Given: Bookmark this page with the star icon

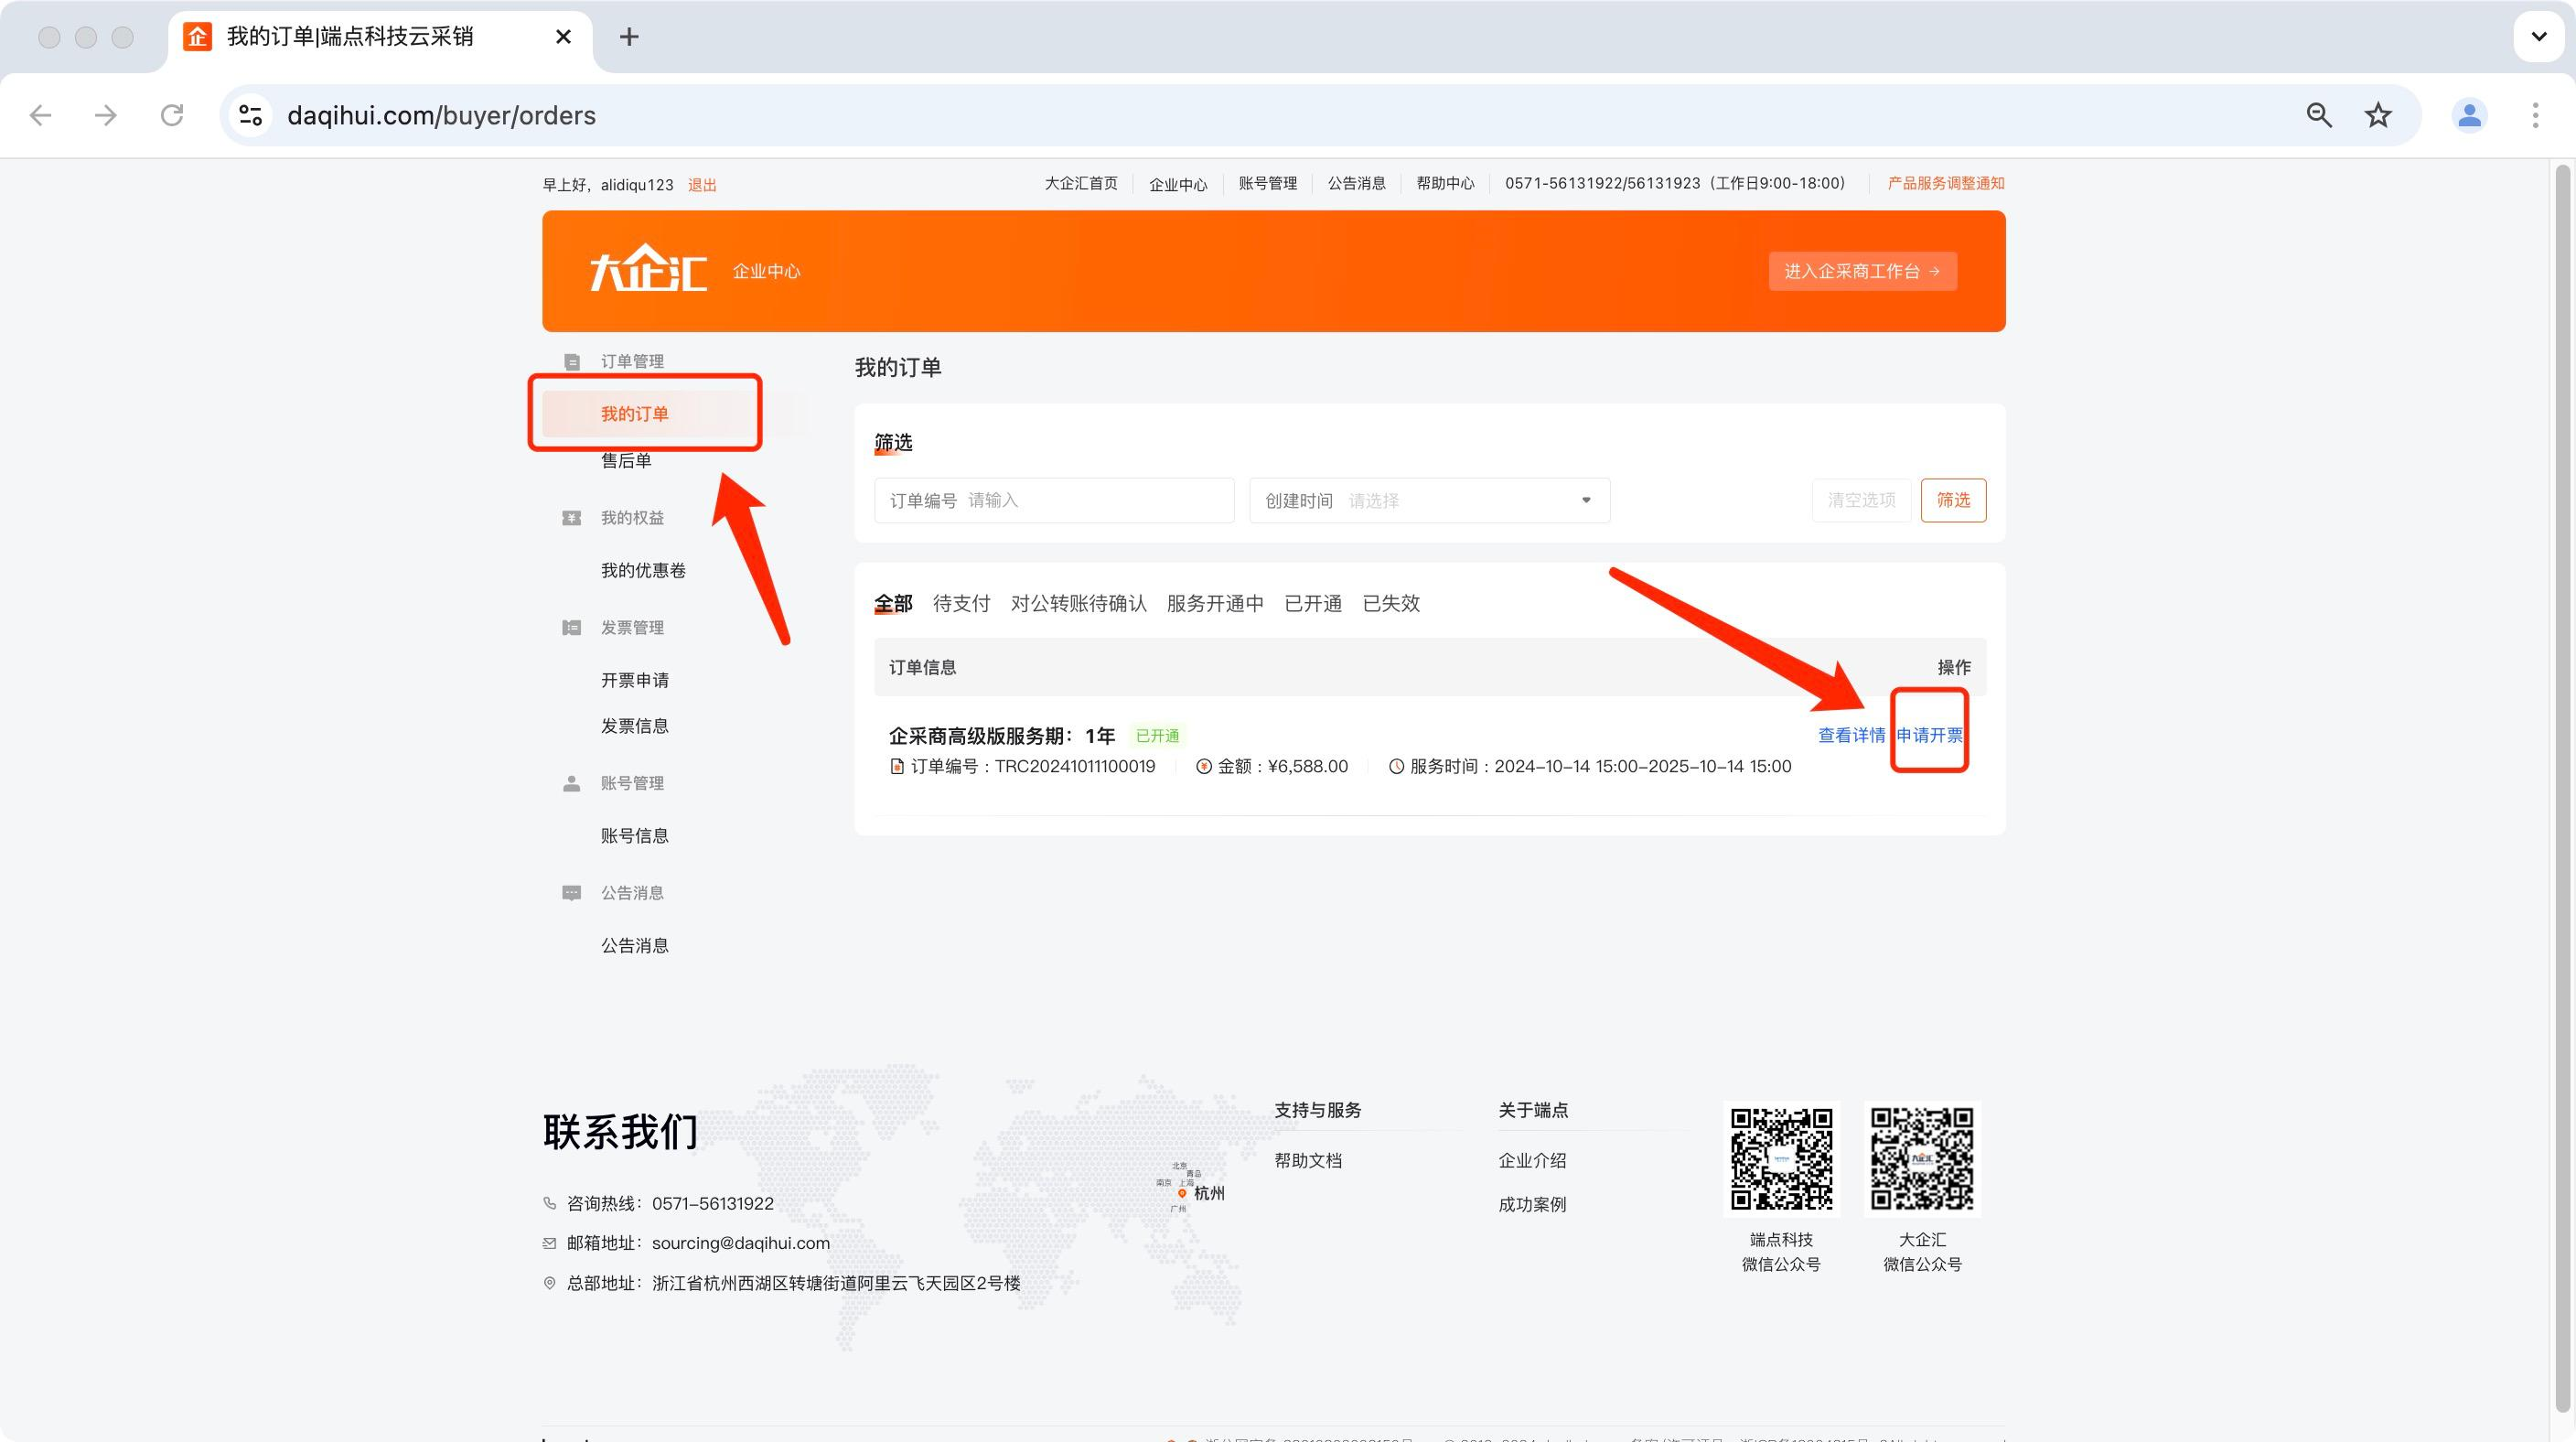Looking at the screenshot, I should pos(2378,115).
